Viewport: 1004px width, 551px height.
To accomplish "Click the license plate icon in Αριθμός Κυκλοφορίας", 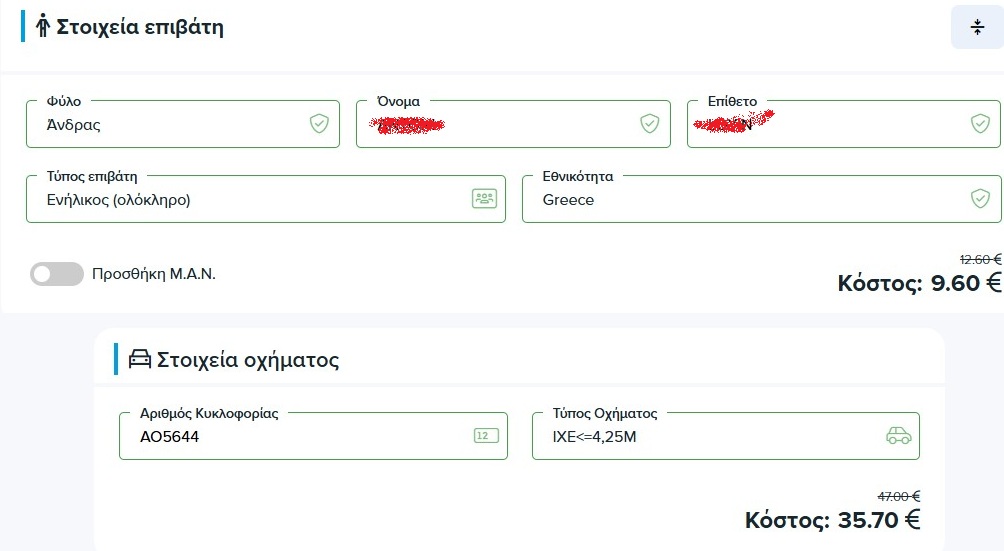I will pos(485,436).
